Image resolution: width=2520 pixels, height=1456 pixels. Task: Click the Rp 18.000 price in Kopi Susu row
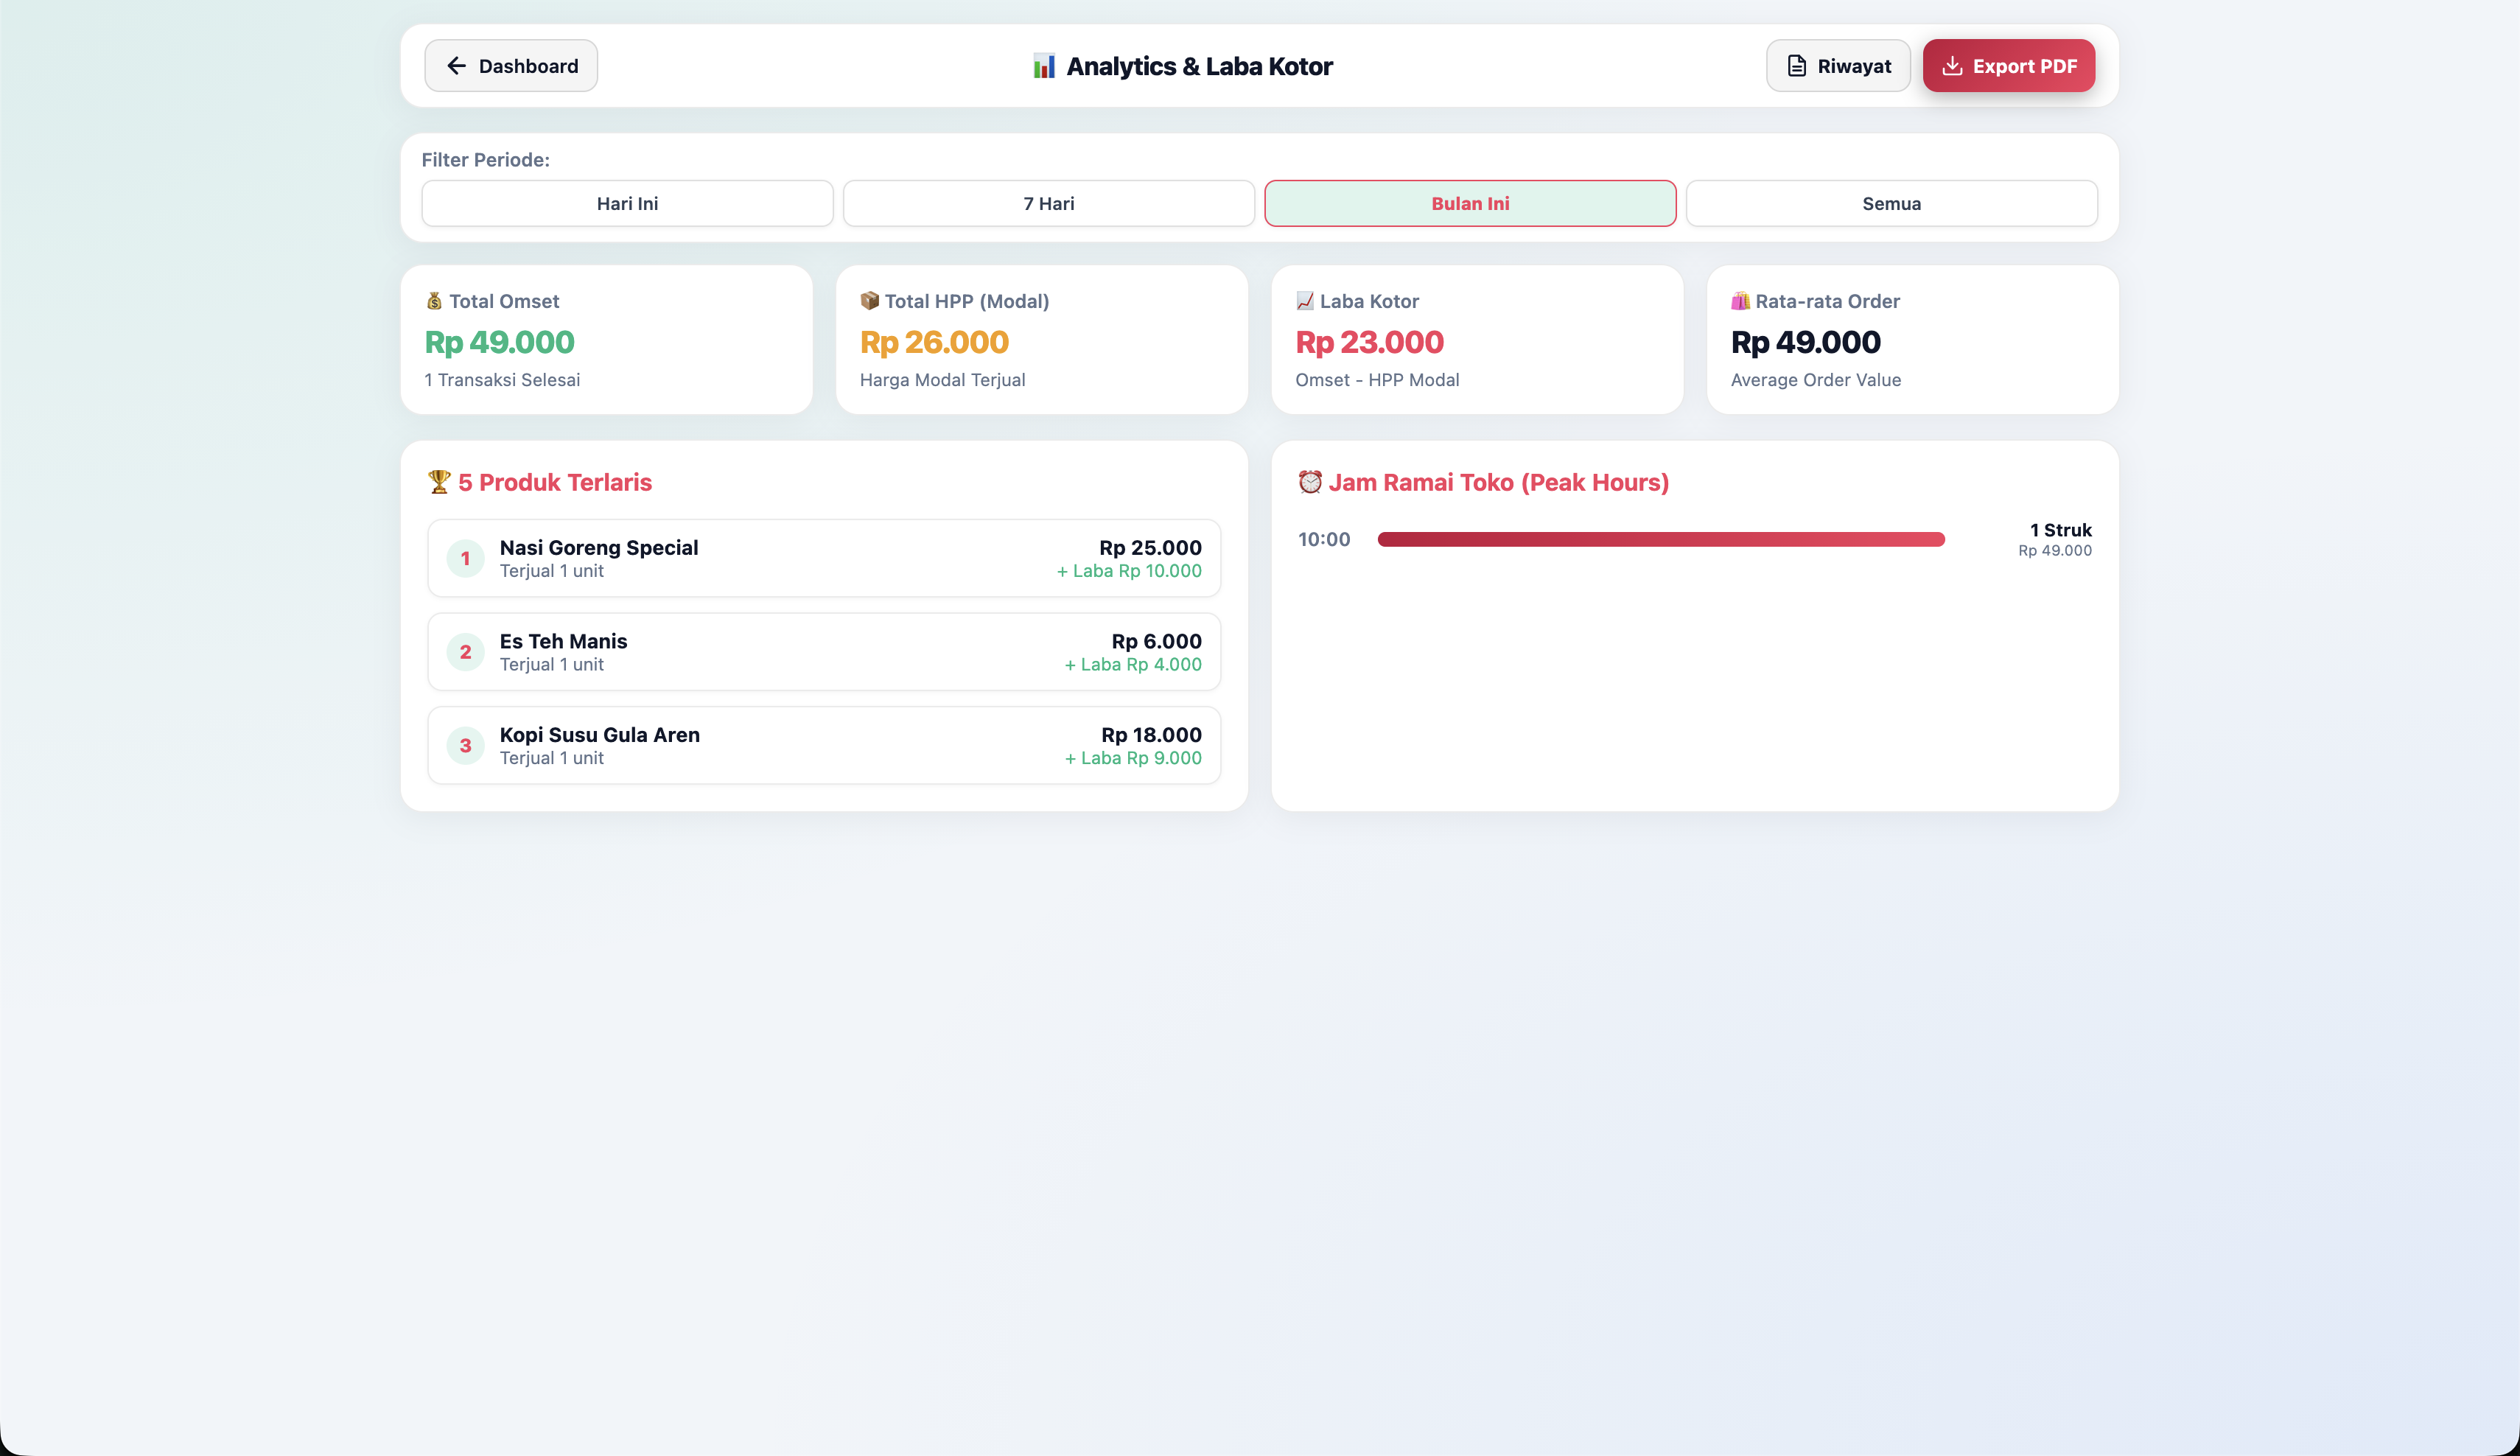click(x=1151, y=735)
